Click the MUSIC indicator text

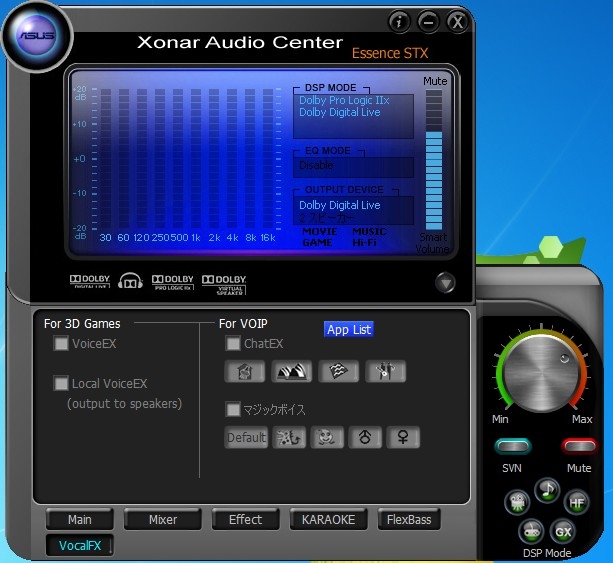pos(369,231)
